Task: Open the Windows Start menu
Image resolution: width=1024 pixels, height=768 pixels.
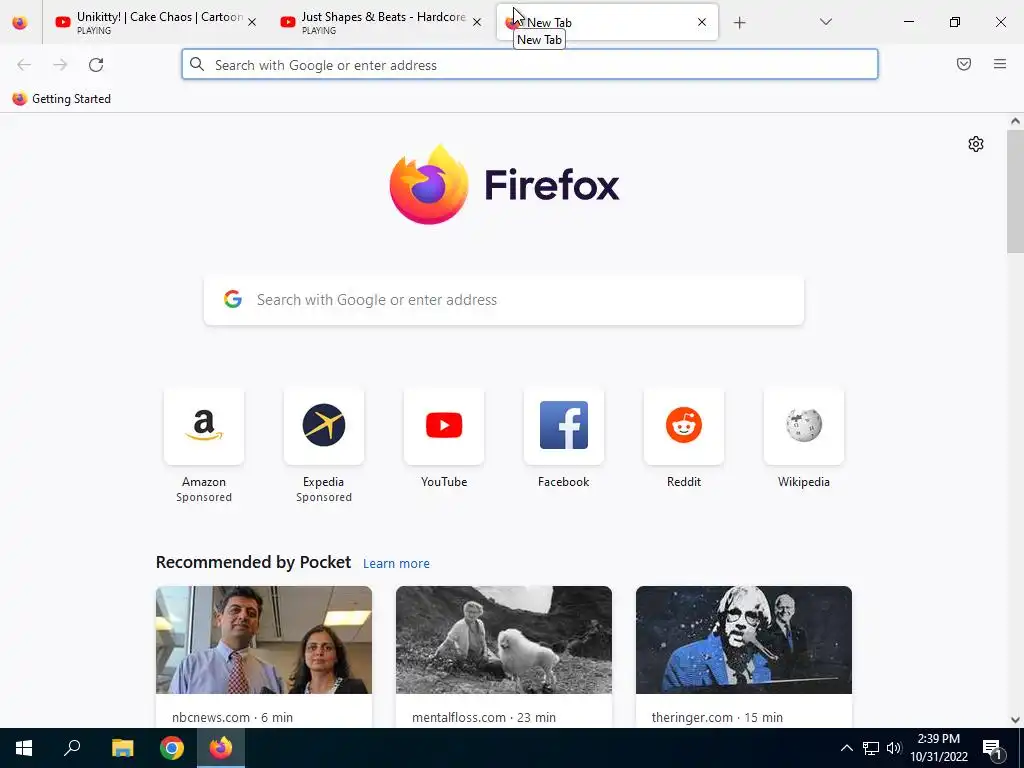Action: coord(24,748)
